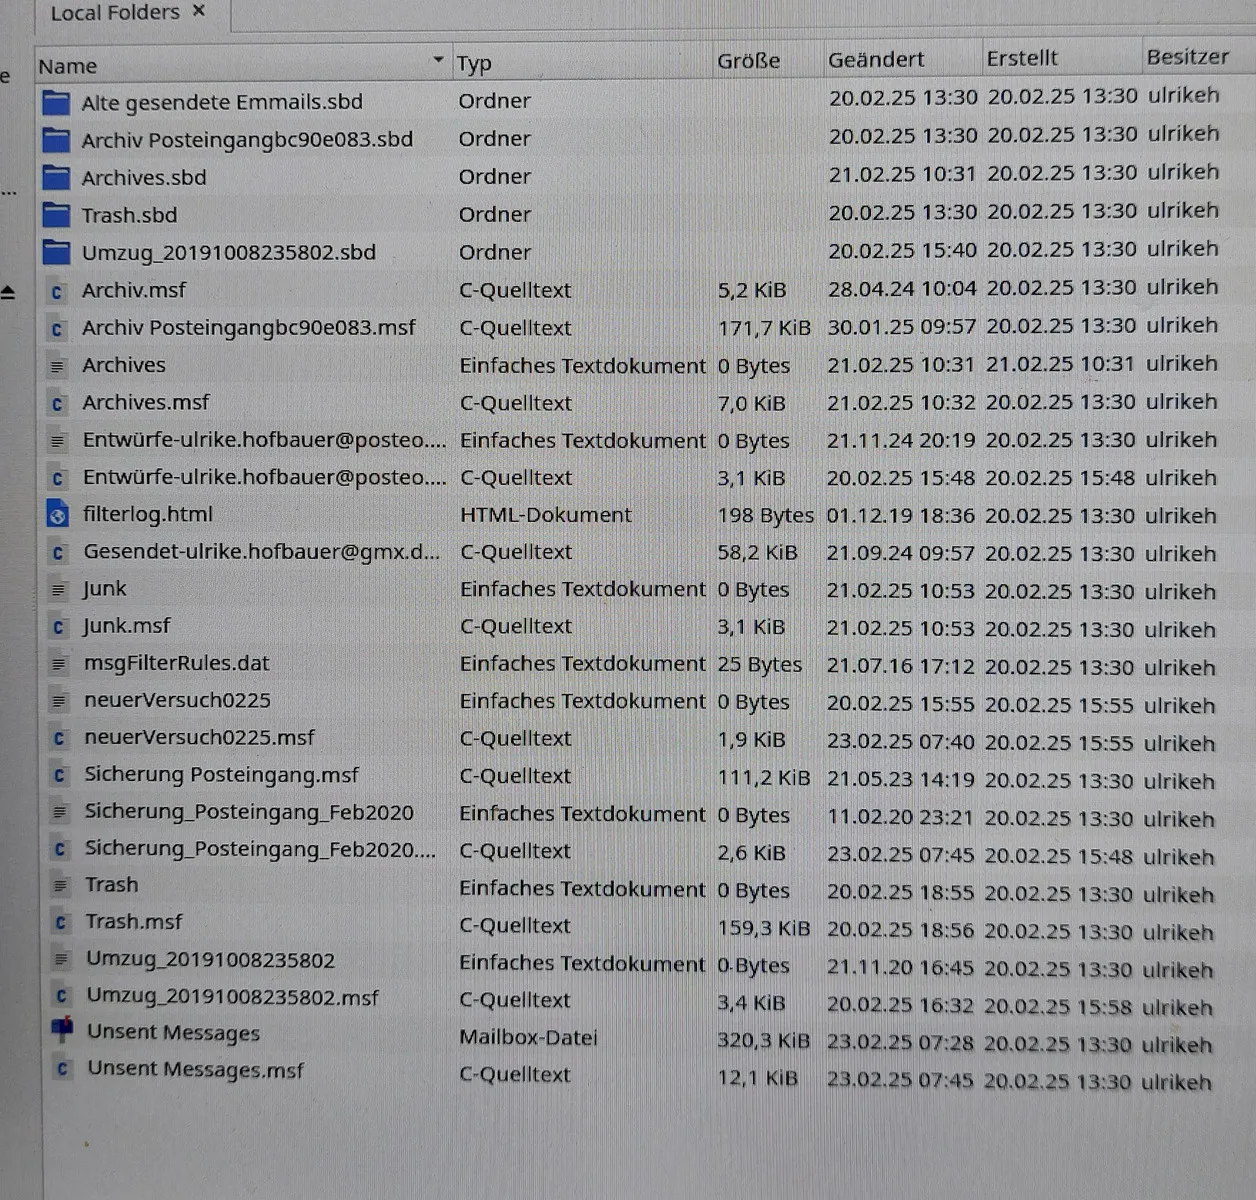Select file name Junk.msf

pos(126,626)
